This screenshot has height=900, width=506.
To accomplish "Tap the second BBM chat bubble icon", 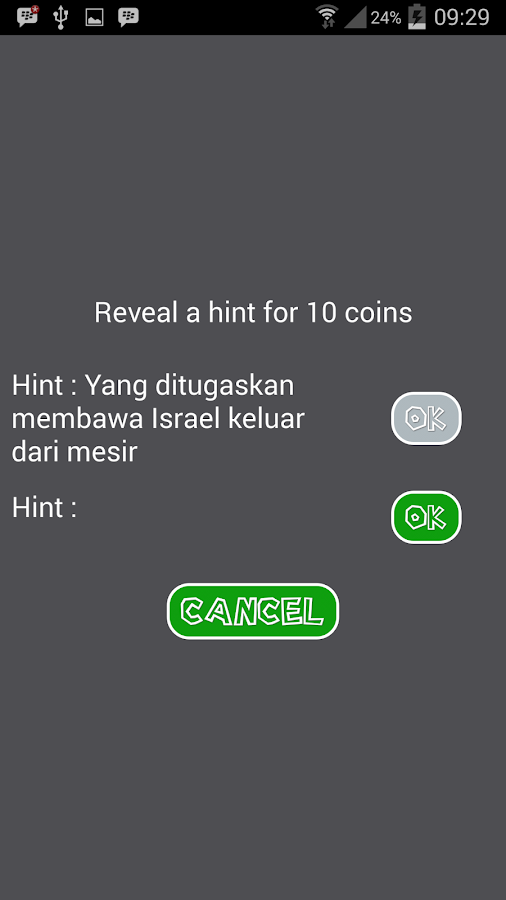I will click(128, 17).
